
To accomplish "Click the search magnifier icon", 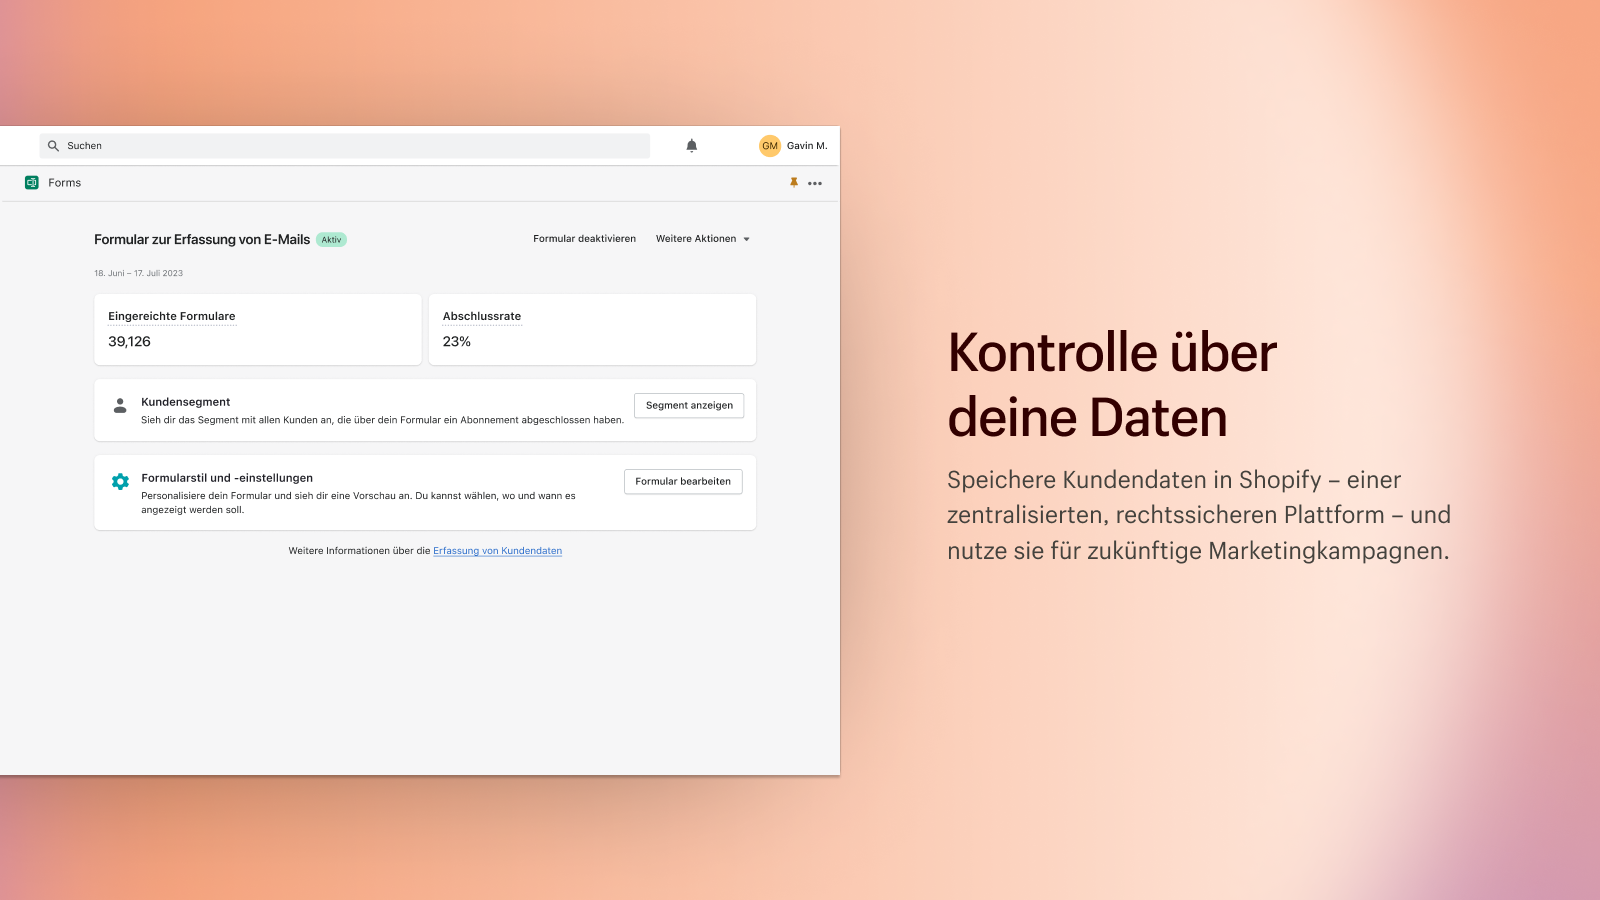I will click(x=53, y=146).
